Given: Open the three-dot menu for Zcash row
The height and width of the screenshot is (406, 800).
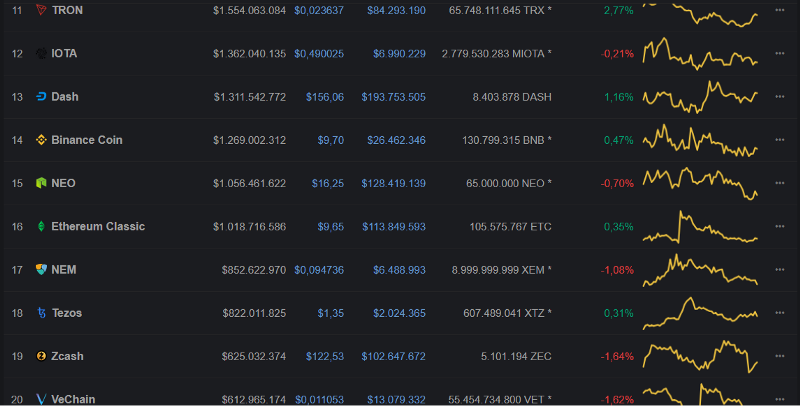Looking at the screenshot, I should coord(780,356).
